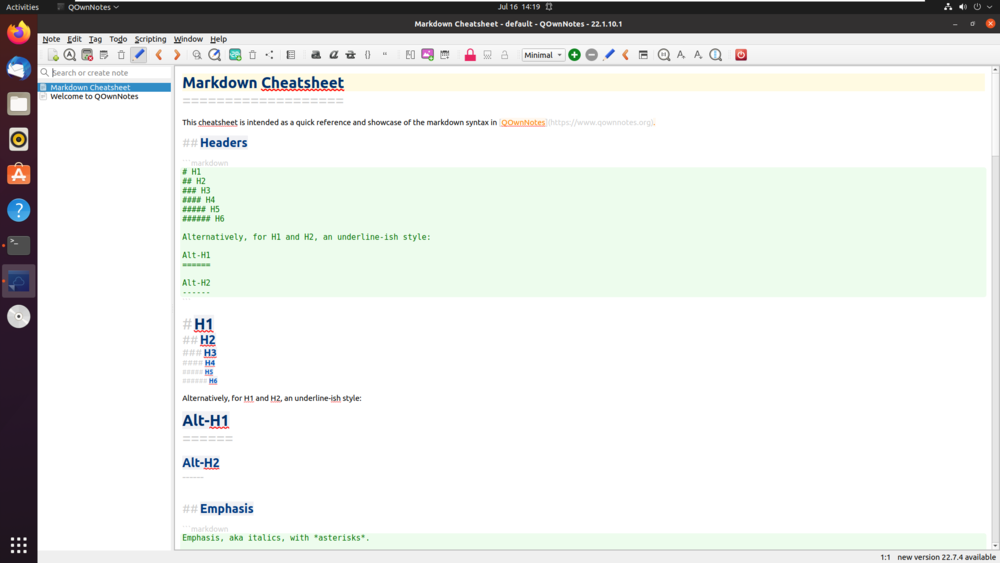Open the Edit menu
1000x563 pixels.
(74, 39)
